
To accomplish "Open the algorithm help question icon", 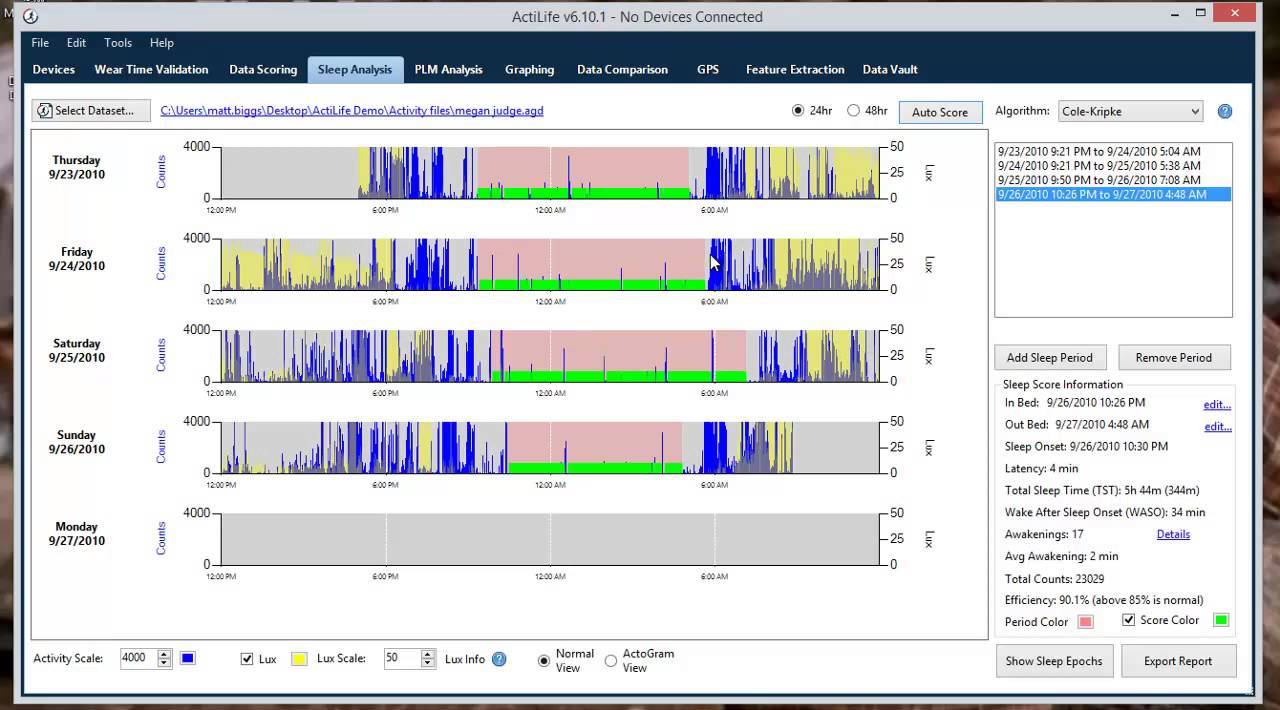I will coord(1224,111).
